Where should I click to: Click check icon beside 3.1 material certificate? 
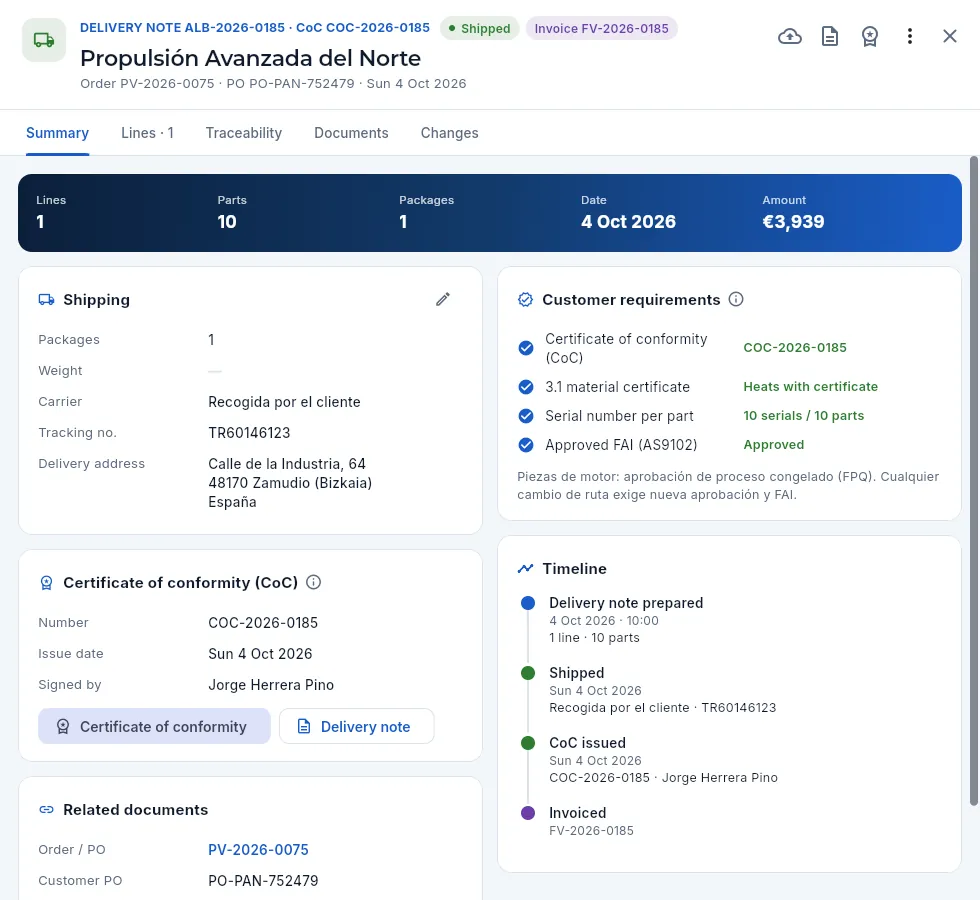pos(526,387)
